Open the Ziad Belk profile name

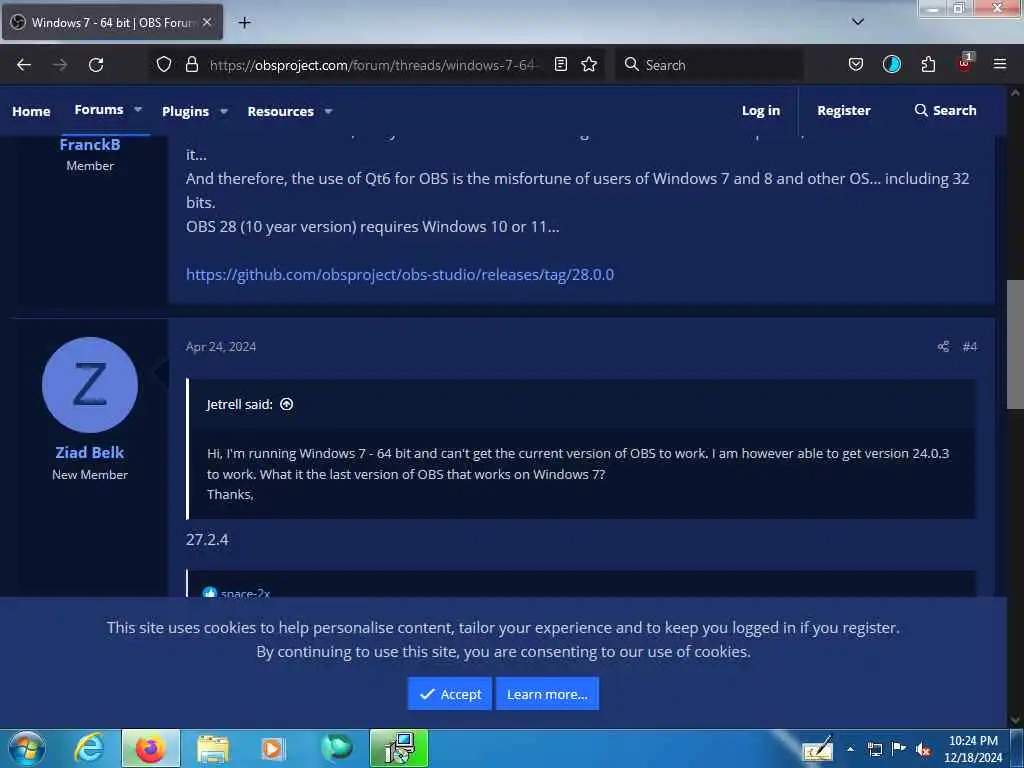click(89, 452)
